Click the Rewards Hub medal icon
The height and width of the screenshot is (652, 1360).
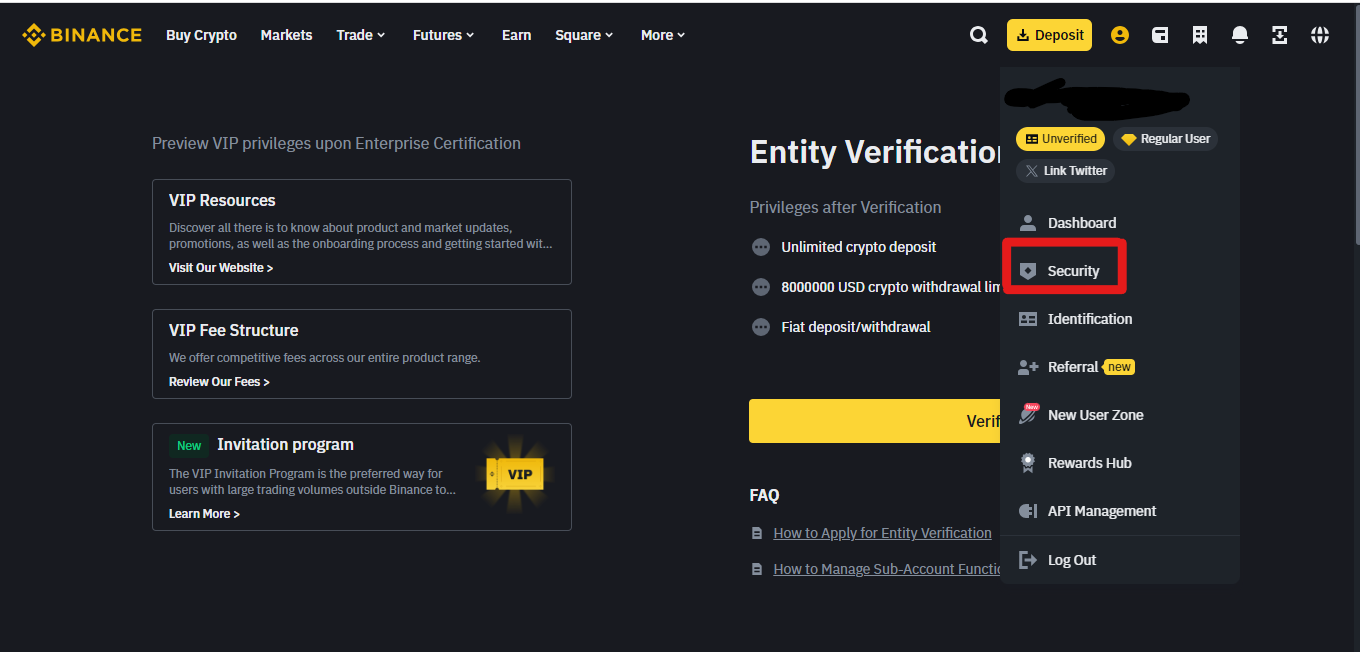click(x=1027, y=463)
